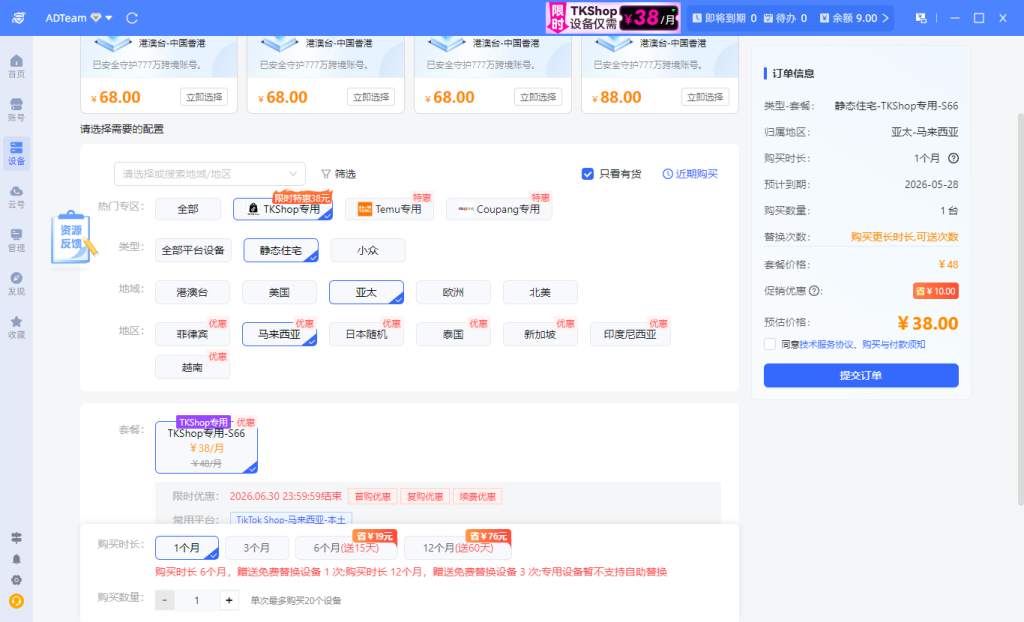
Task: Open the 首页 home icon in sidebar
Action: [16, 66]
